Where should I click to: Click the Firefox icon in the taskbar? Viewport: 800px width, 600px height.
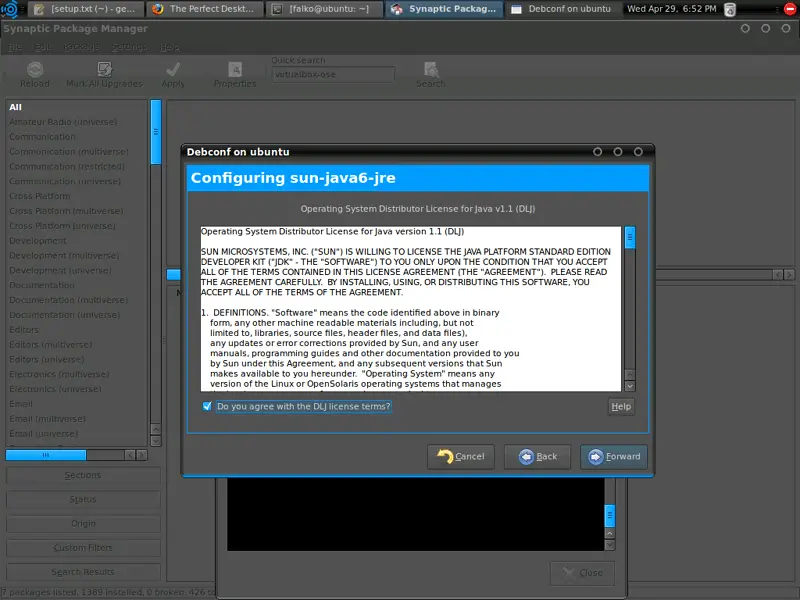coord(158,9)
